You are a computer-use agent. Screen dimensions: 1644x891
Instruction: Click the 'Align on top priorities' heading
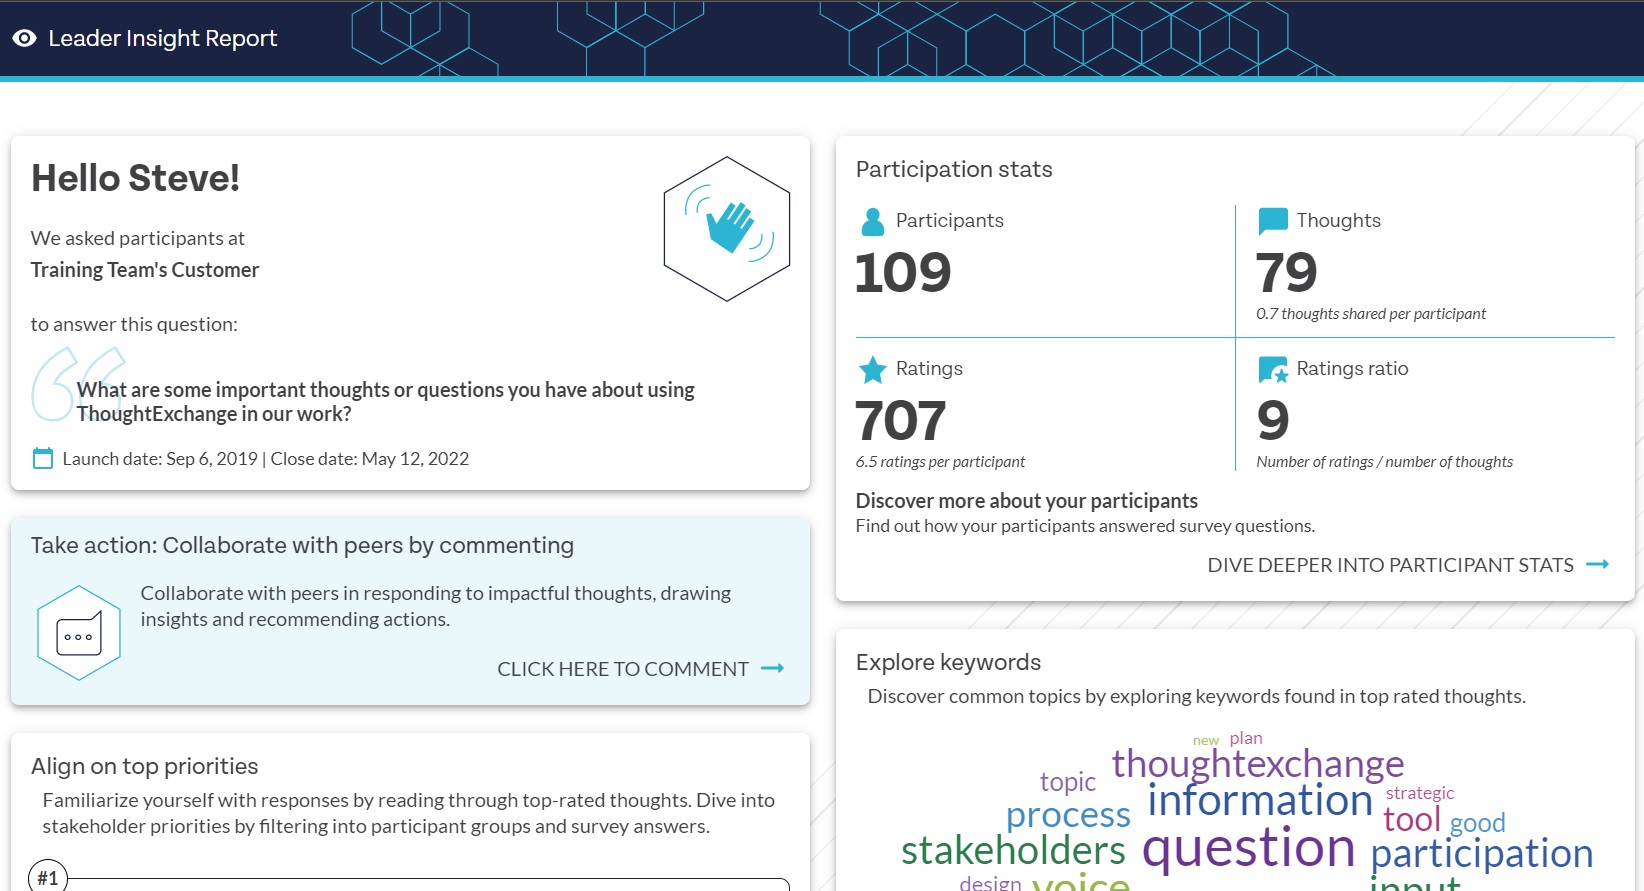click(144, 766)
